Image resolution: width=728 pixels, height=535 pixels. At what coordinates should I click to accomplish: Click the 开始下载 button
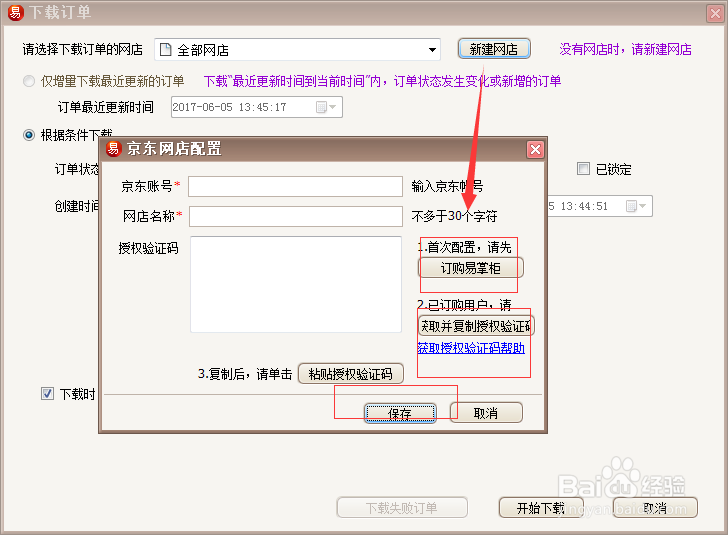click(541, 508)
